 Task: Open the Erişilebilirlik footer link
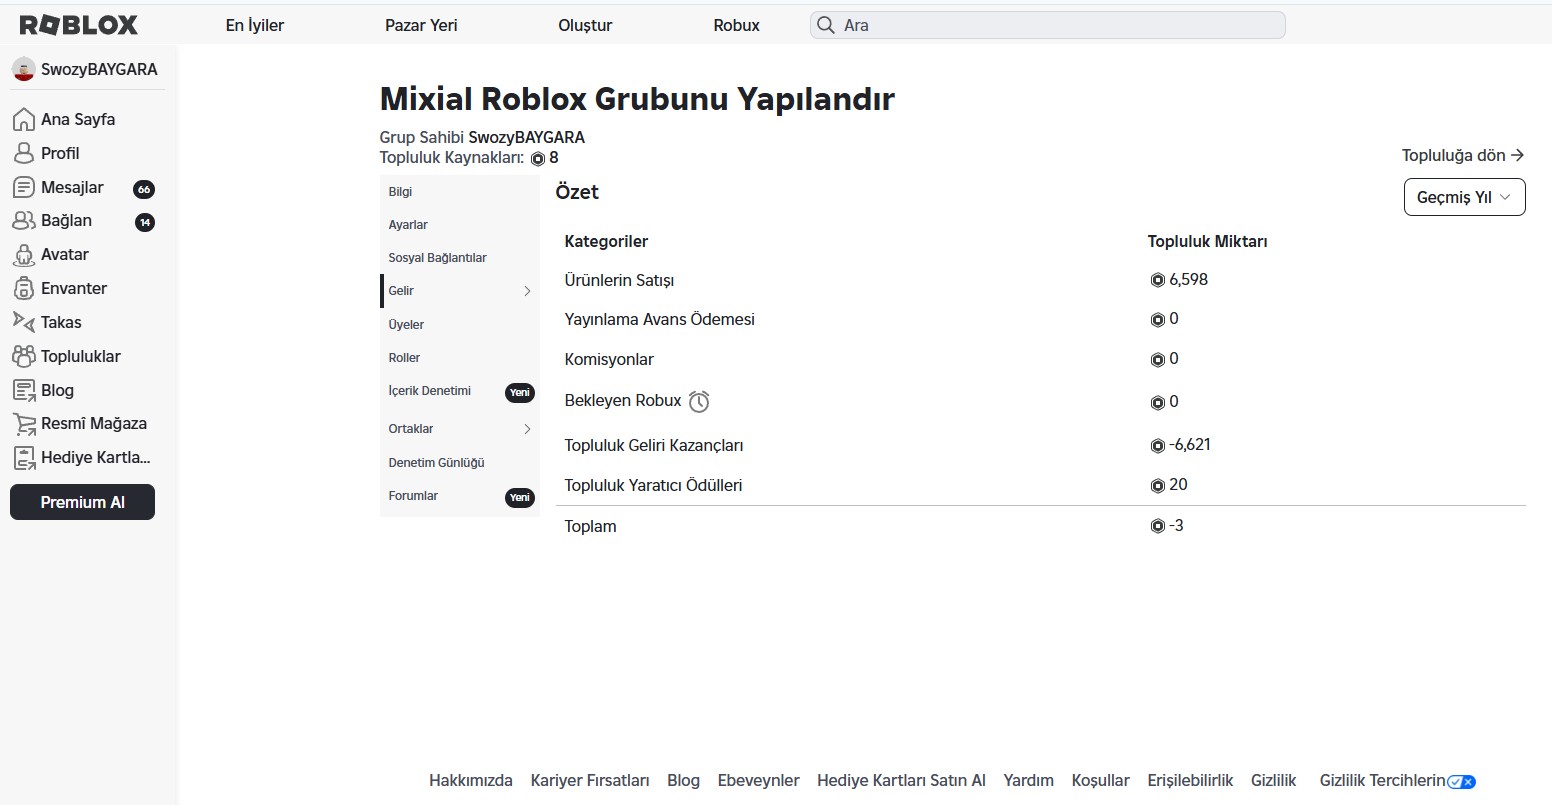click(1191, 781)
